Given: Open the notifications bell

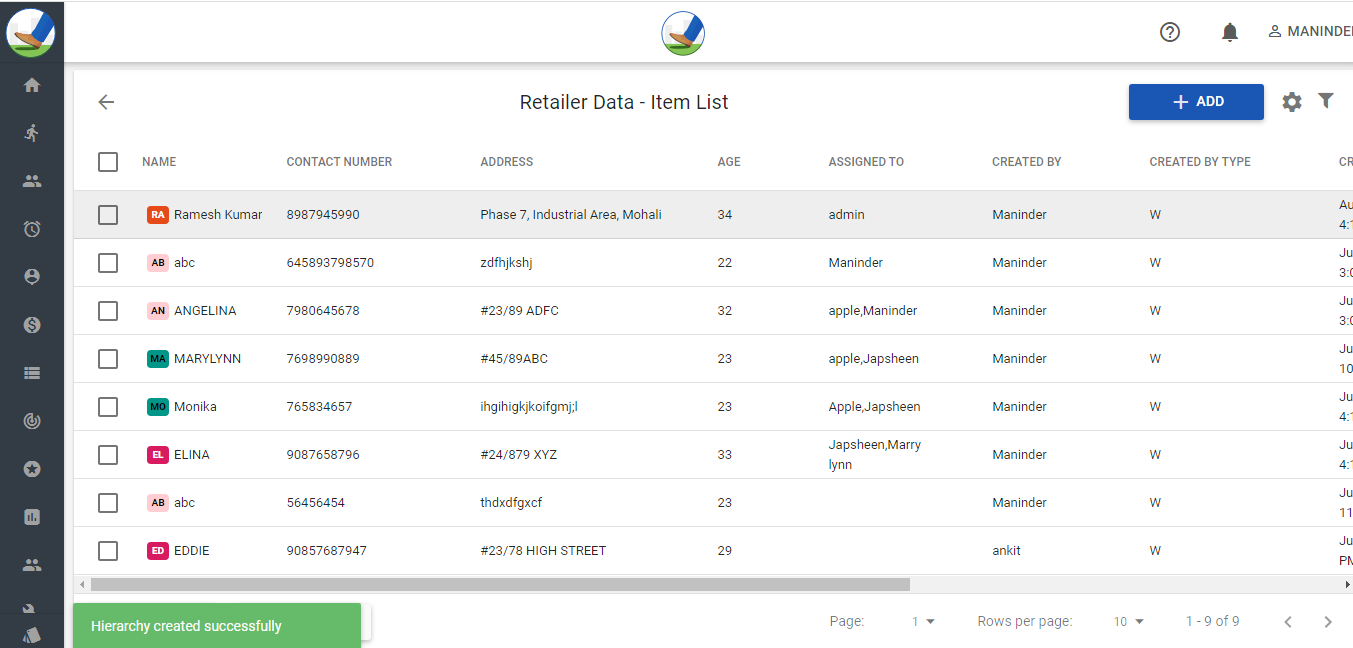Looking at the screenshot, I should pyautogui.click(x=1230, y=32).
